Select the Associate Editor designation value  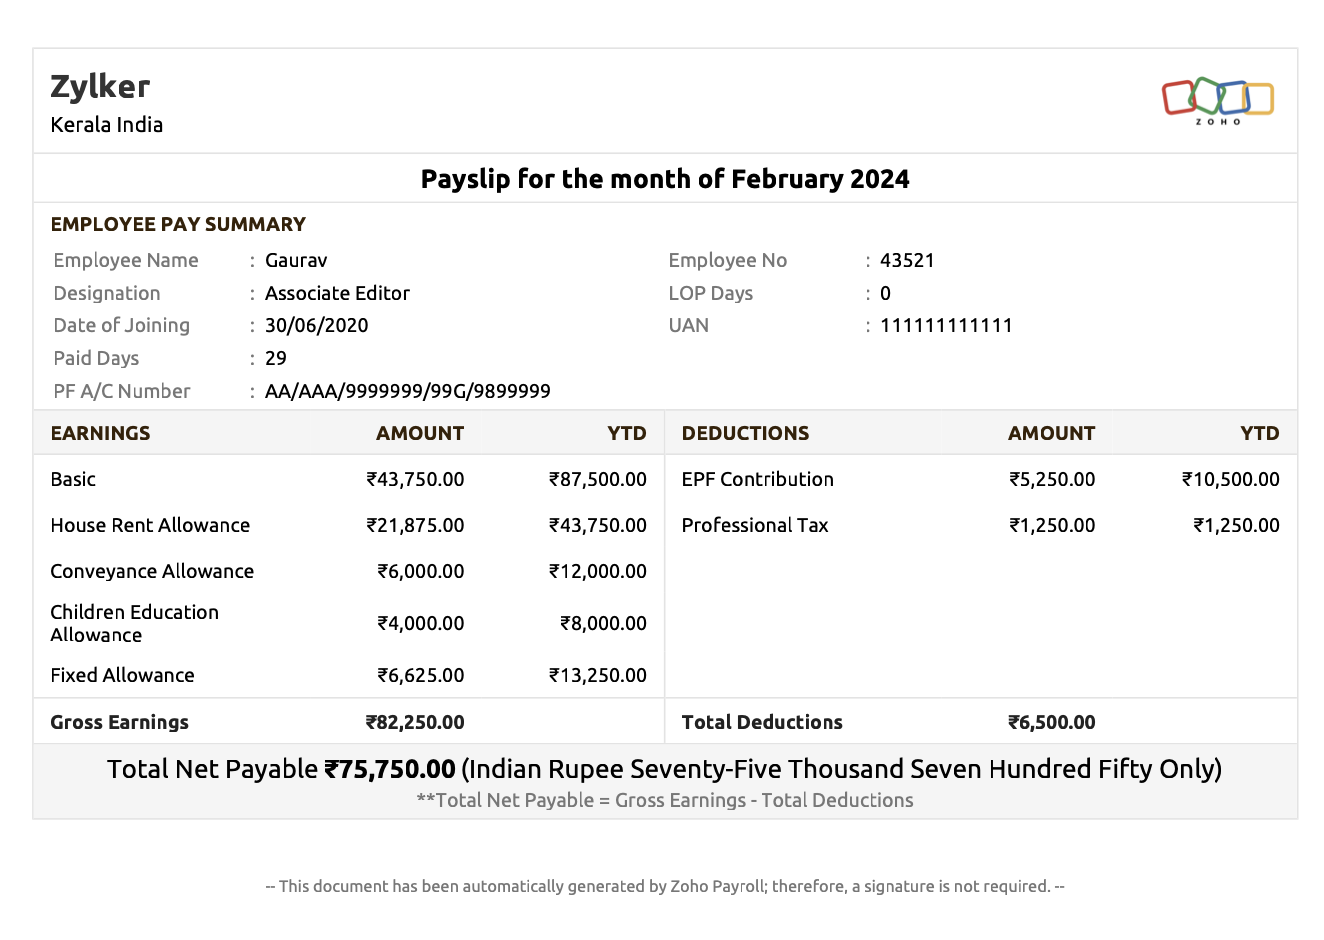coord(337,293)
